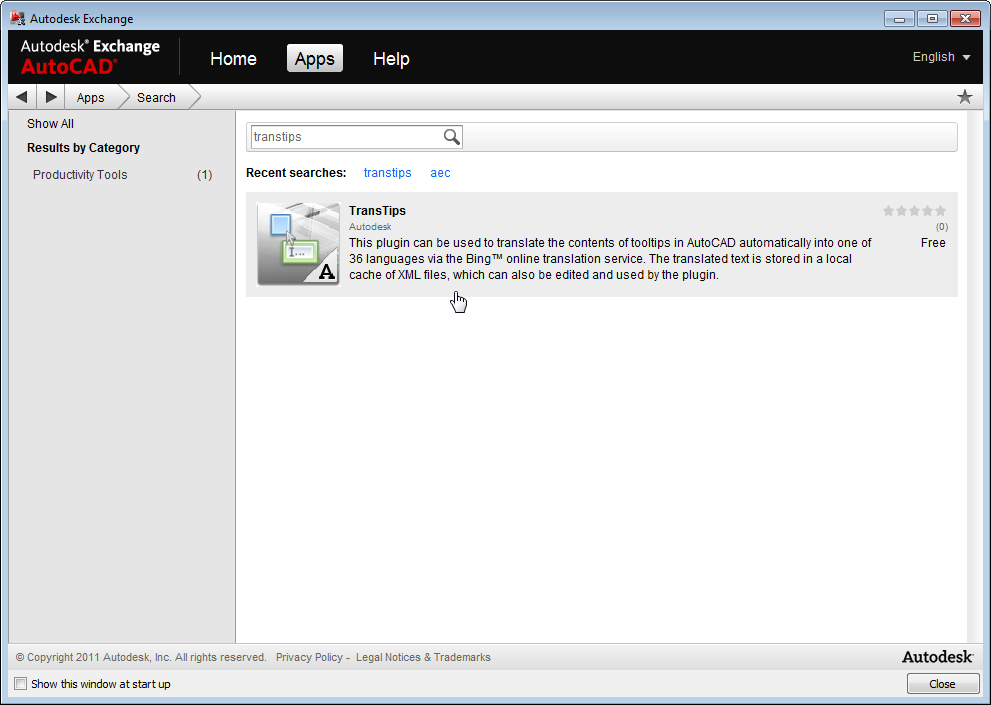The image size is (991, 705).
Task: Click the favorites star icon
Action: (x=964, y=97)
